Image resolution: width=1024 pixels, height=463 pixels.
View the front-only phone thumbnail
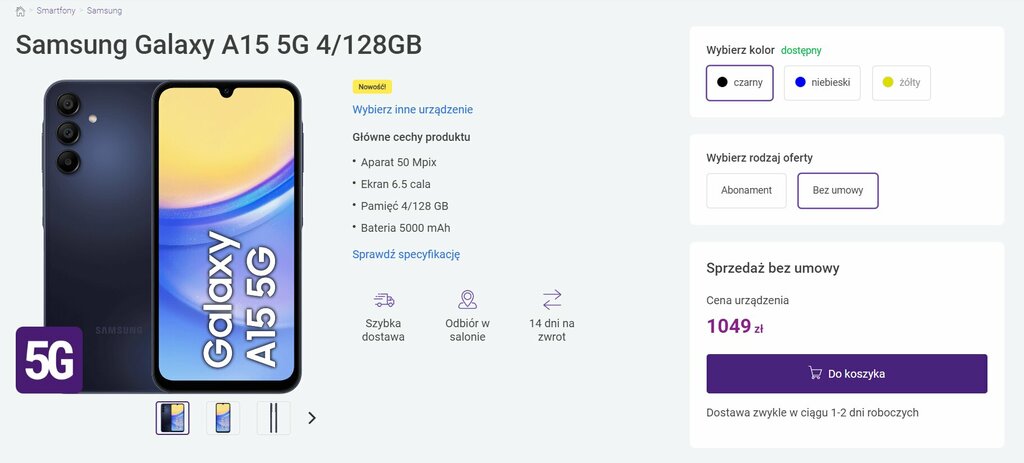[223, 418]
